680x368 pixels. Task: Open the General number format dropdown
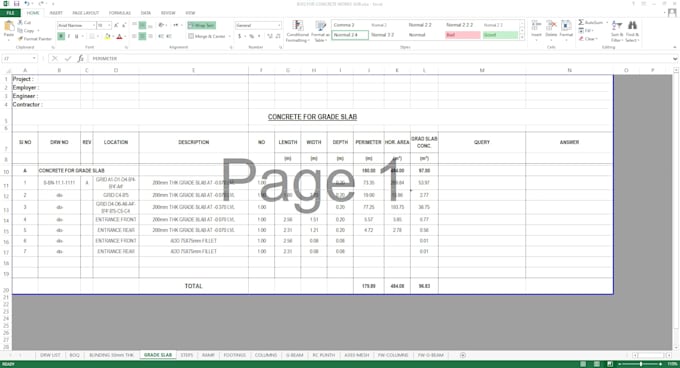pos(279,26)
